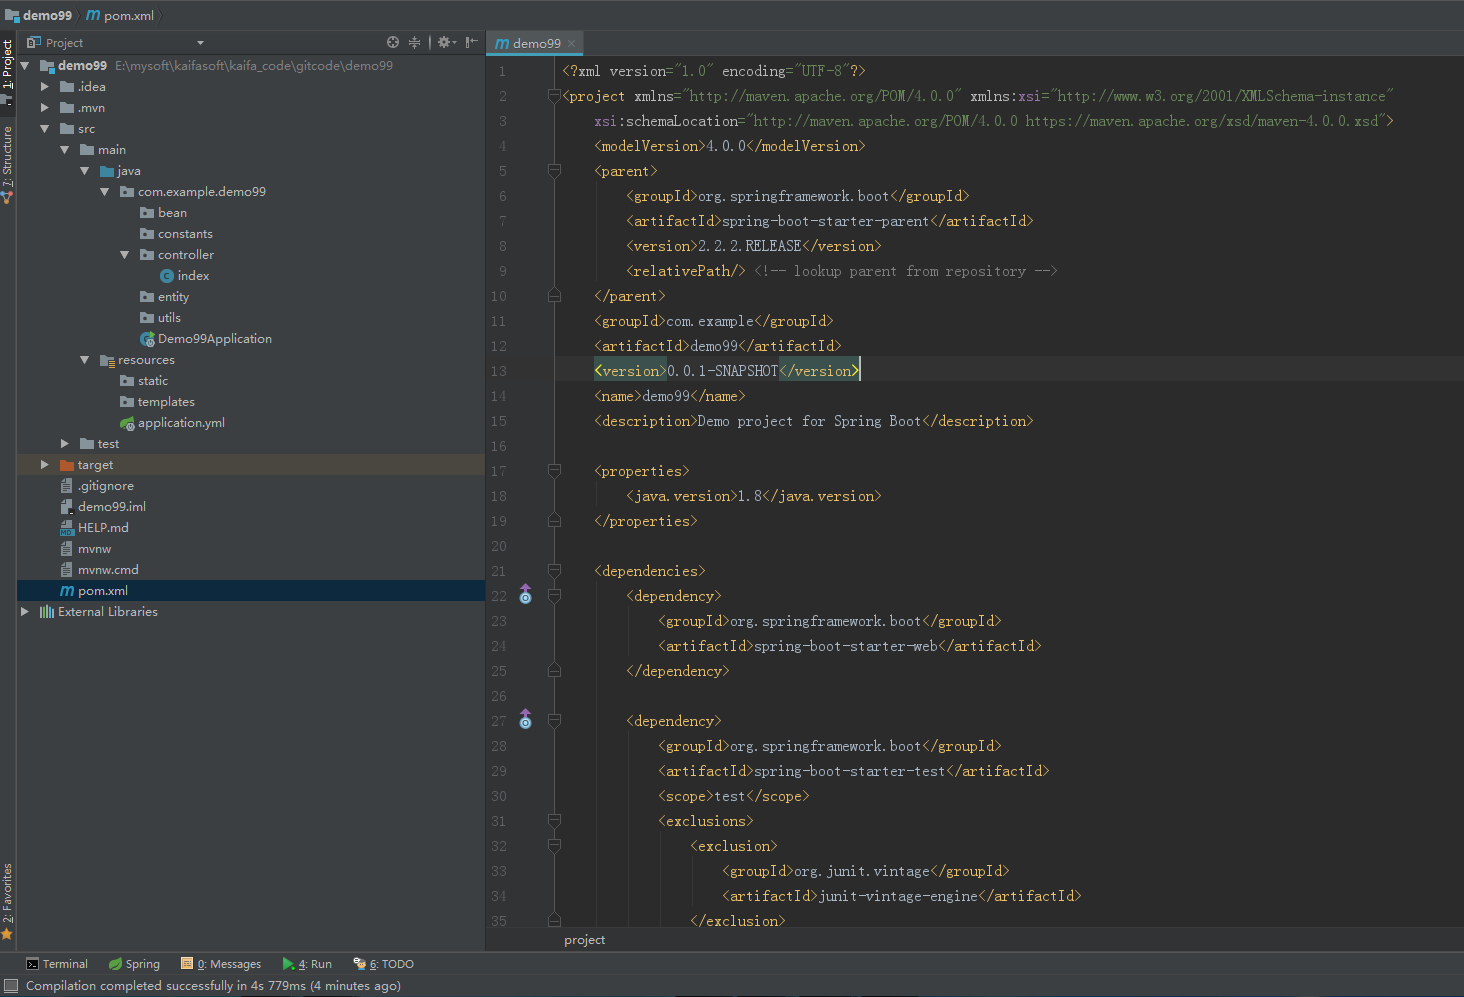Screen dimensions: 1464x997
Task: Fold the properties block at line 17
Action: (554, 471)
